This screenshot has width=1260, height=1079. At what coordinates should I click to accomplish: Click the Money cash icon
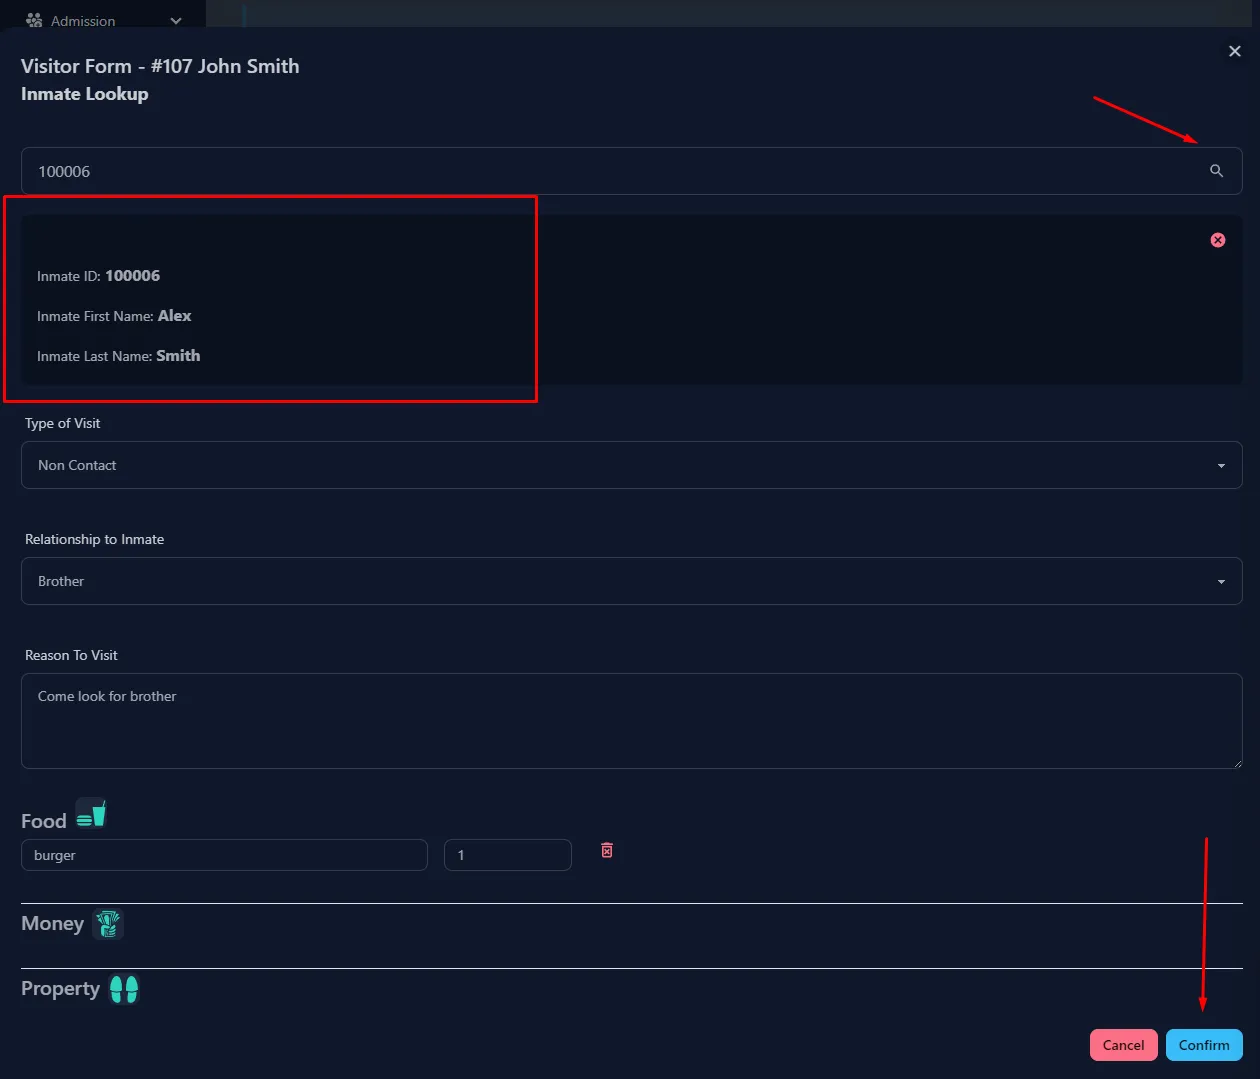coord(108,923)
